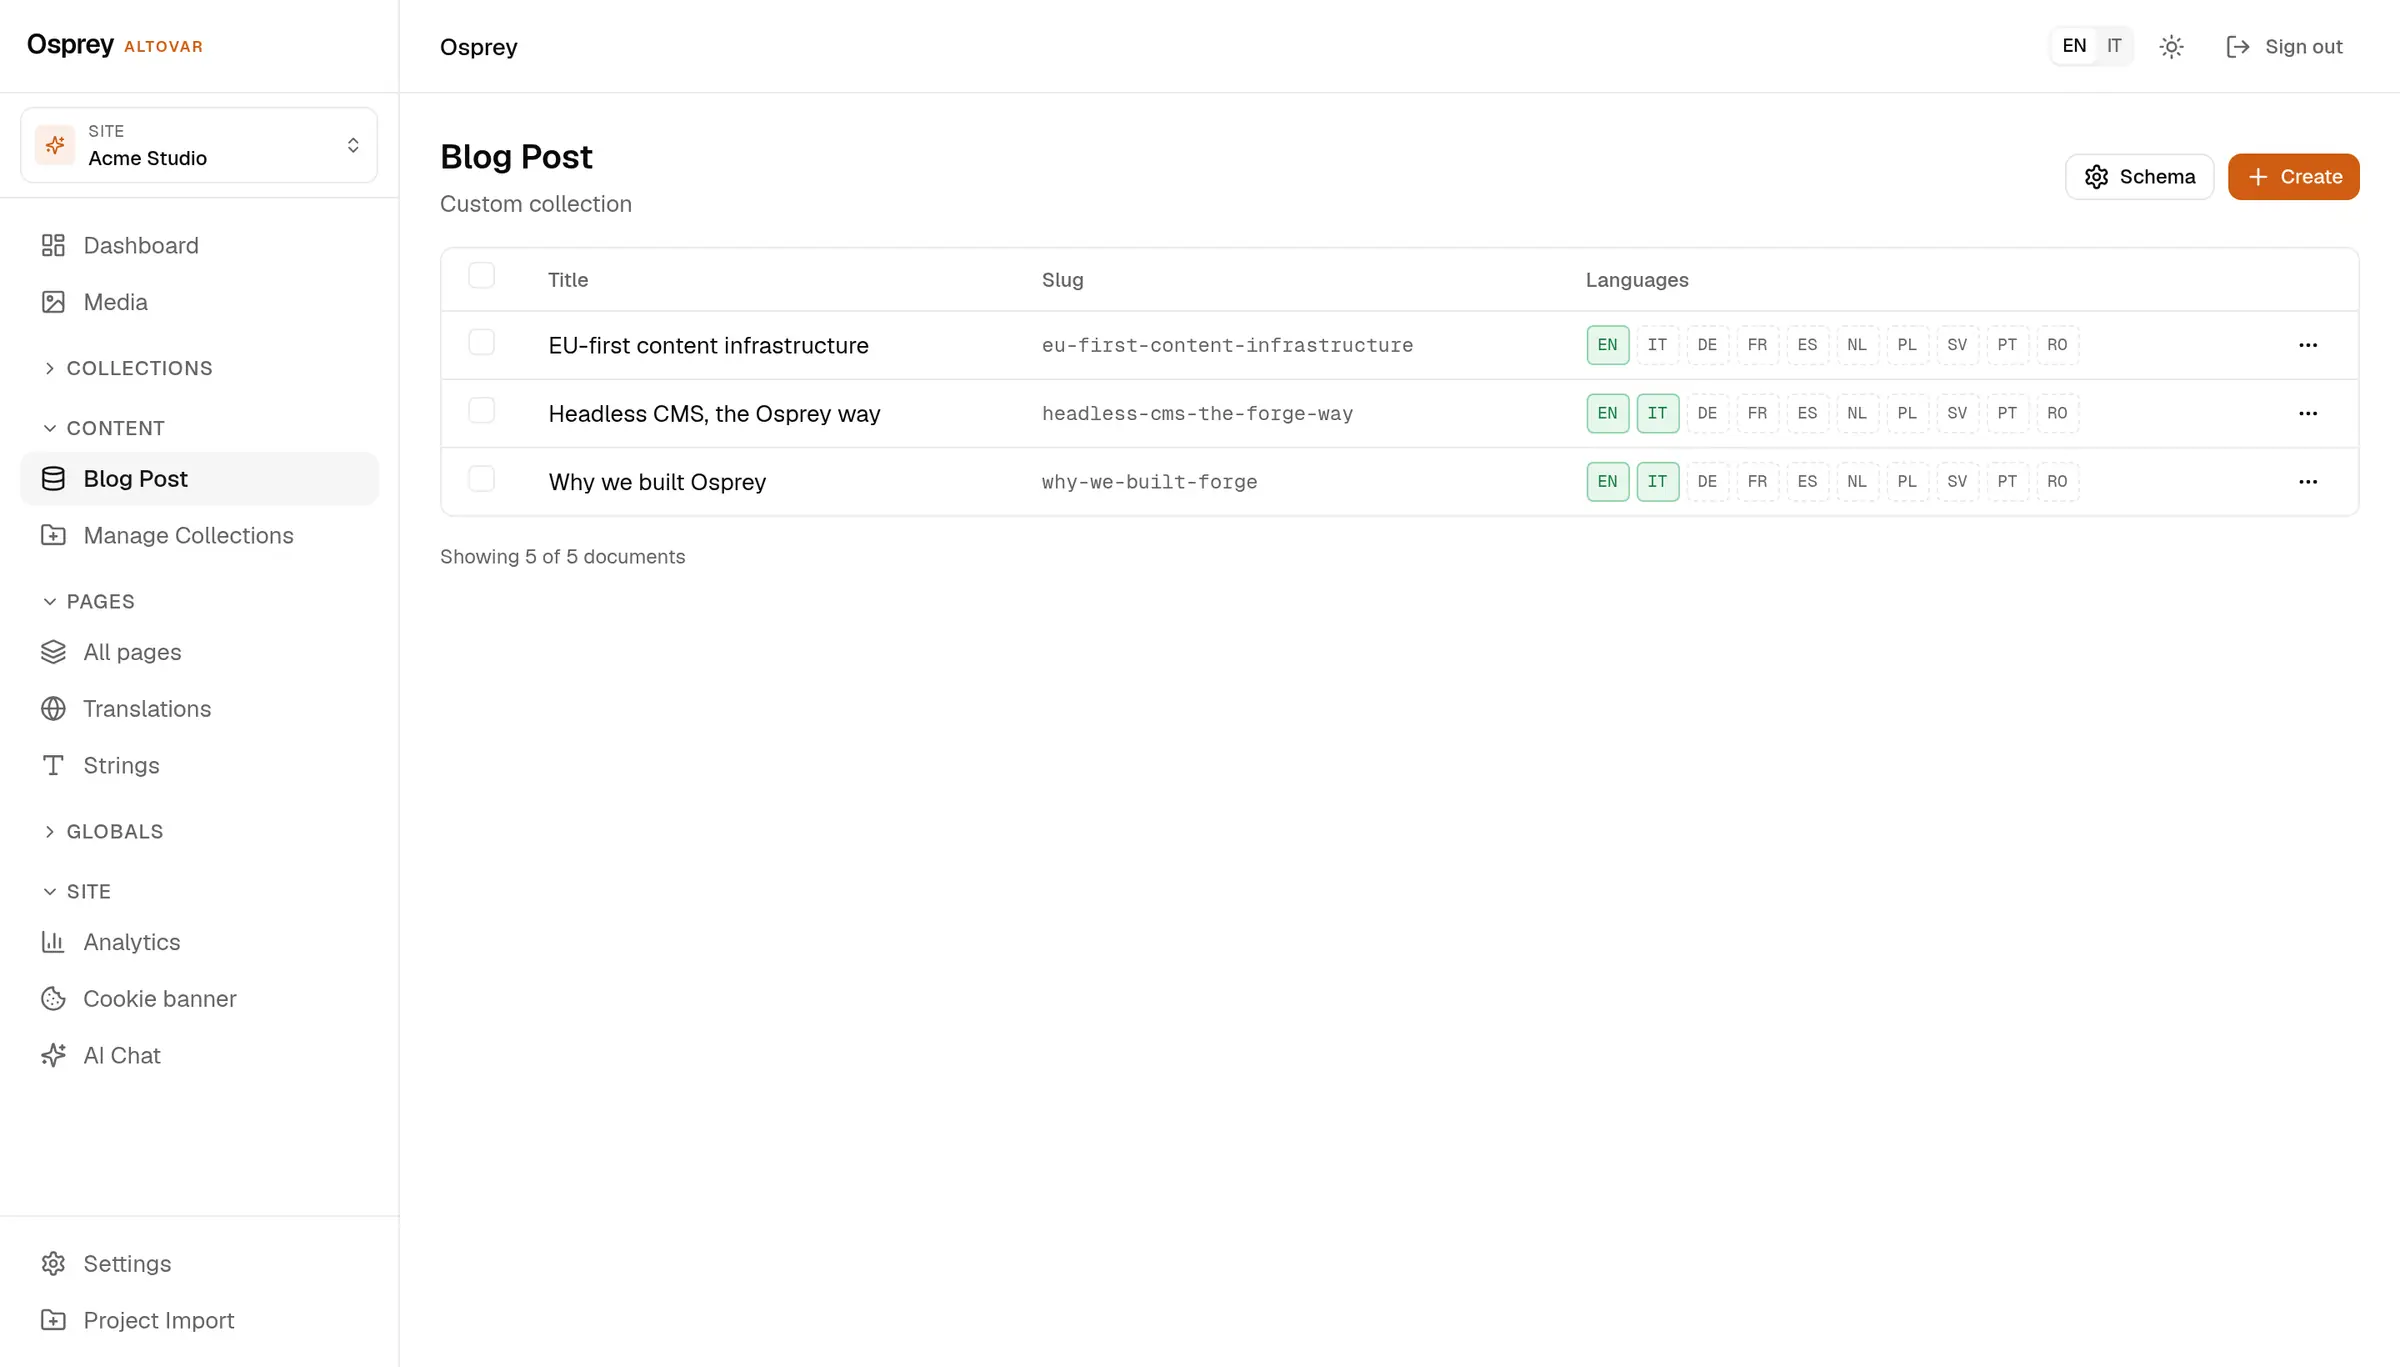Select the Headless CMS row checkbox
The width and height of the screenshot is (2400, 1367).
pyautogui.click(x=482, y=410)
